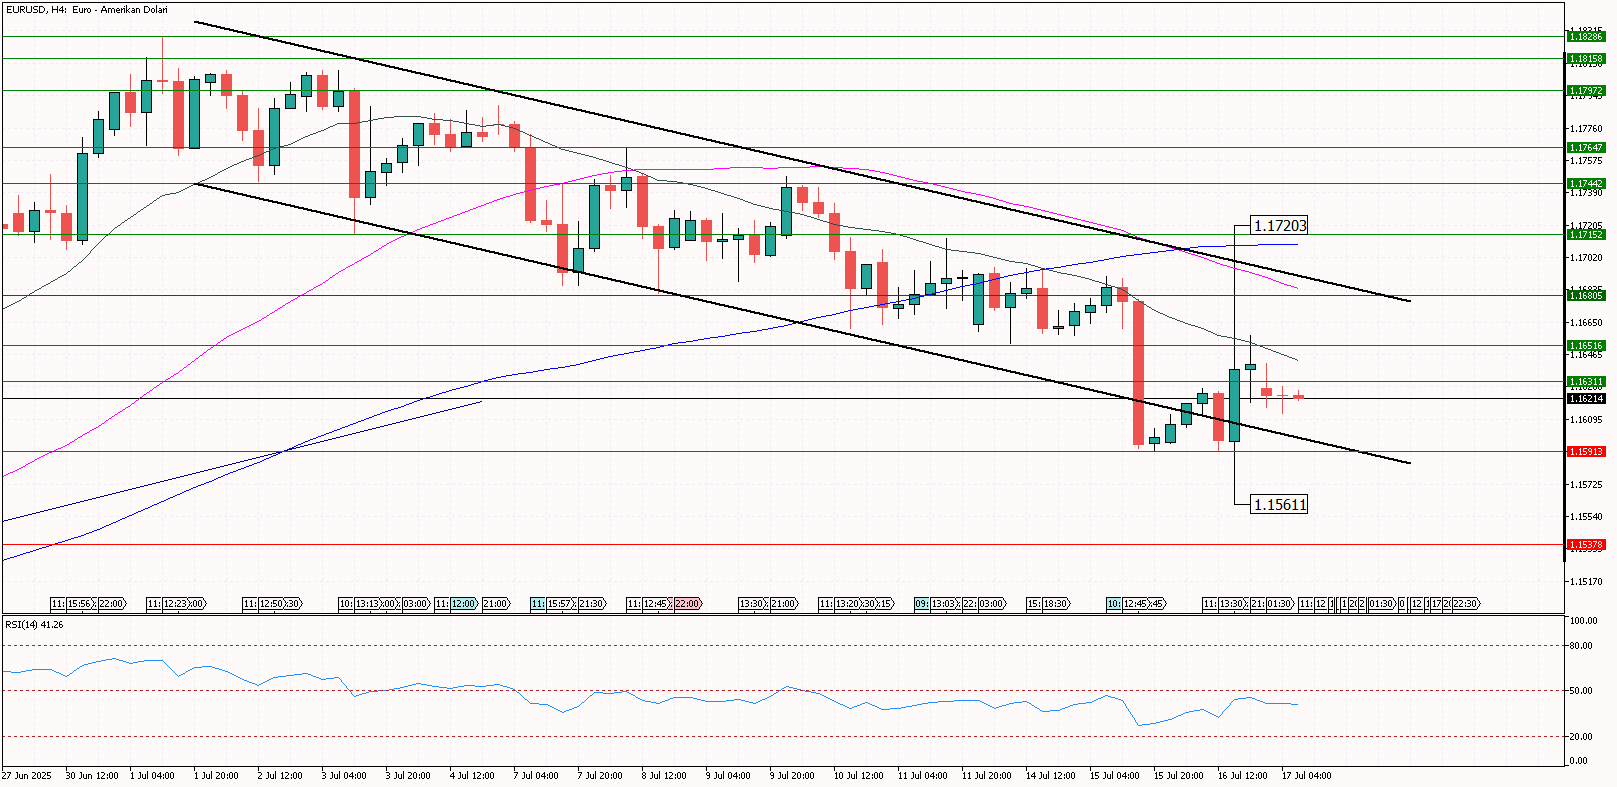Image resolution: width=1617 pixels, height=787 pixels.
Task: Click the green 1.18286 price level tag
Action: point(1586,37)
